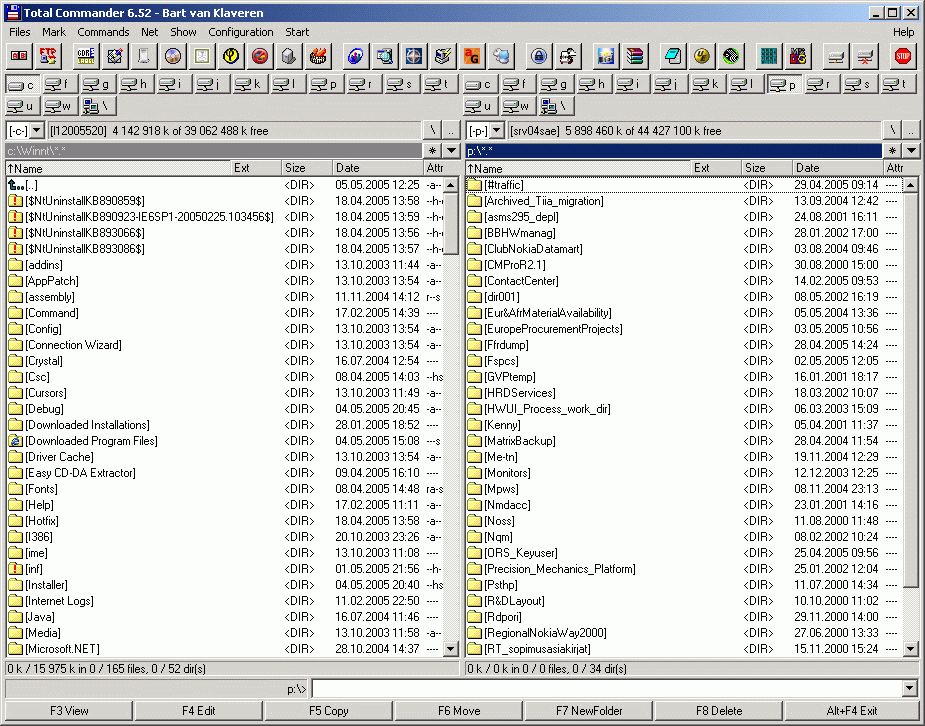925x726 pixels.
Task: Switch left panel to drive f
Action: pyautogui.click(x=60, y=84)
